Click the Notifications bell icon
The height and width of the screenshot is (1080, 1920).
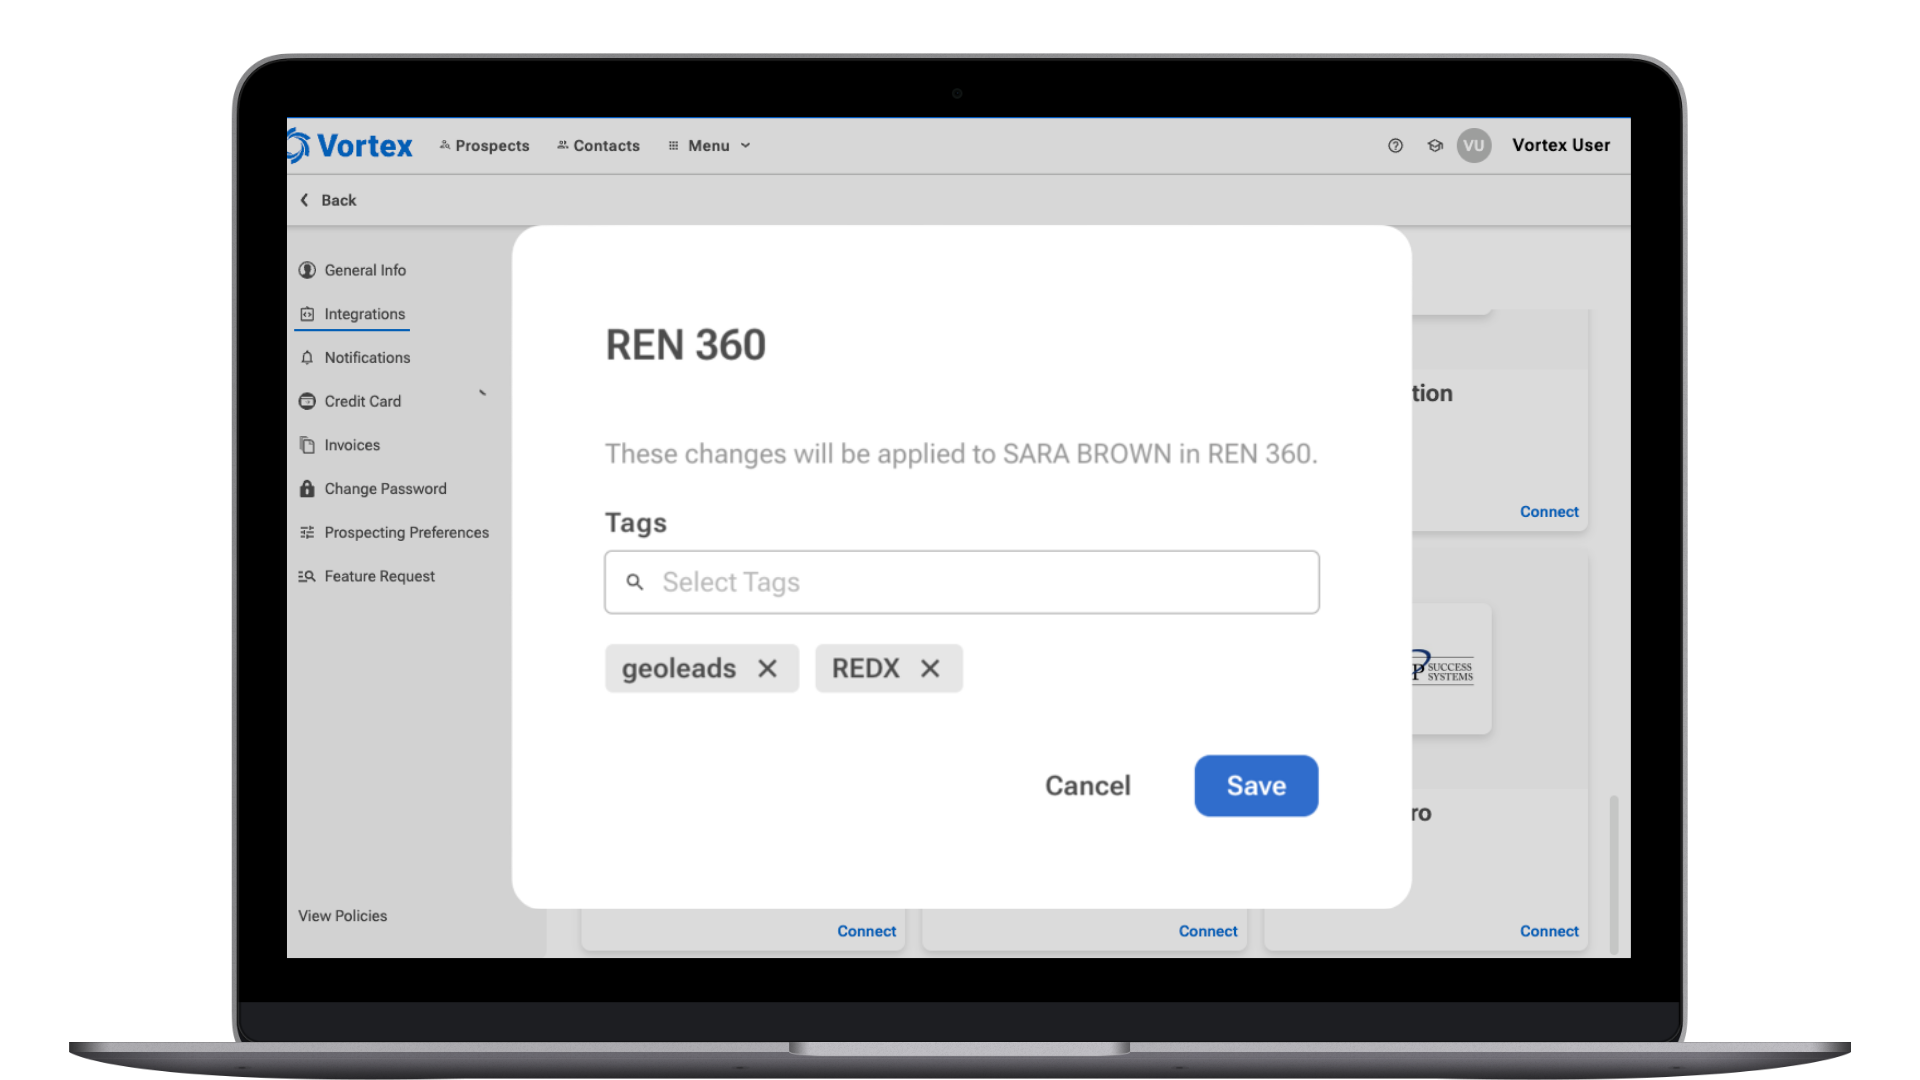coord(307,358)
